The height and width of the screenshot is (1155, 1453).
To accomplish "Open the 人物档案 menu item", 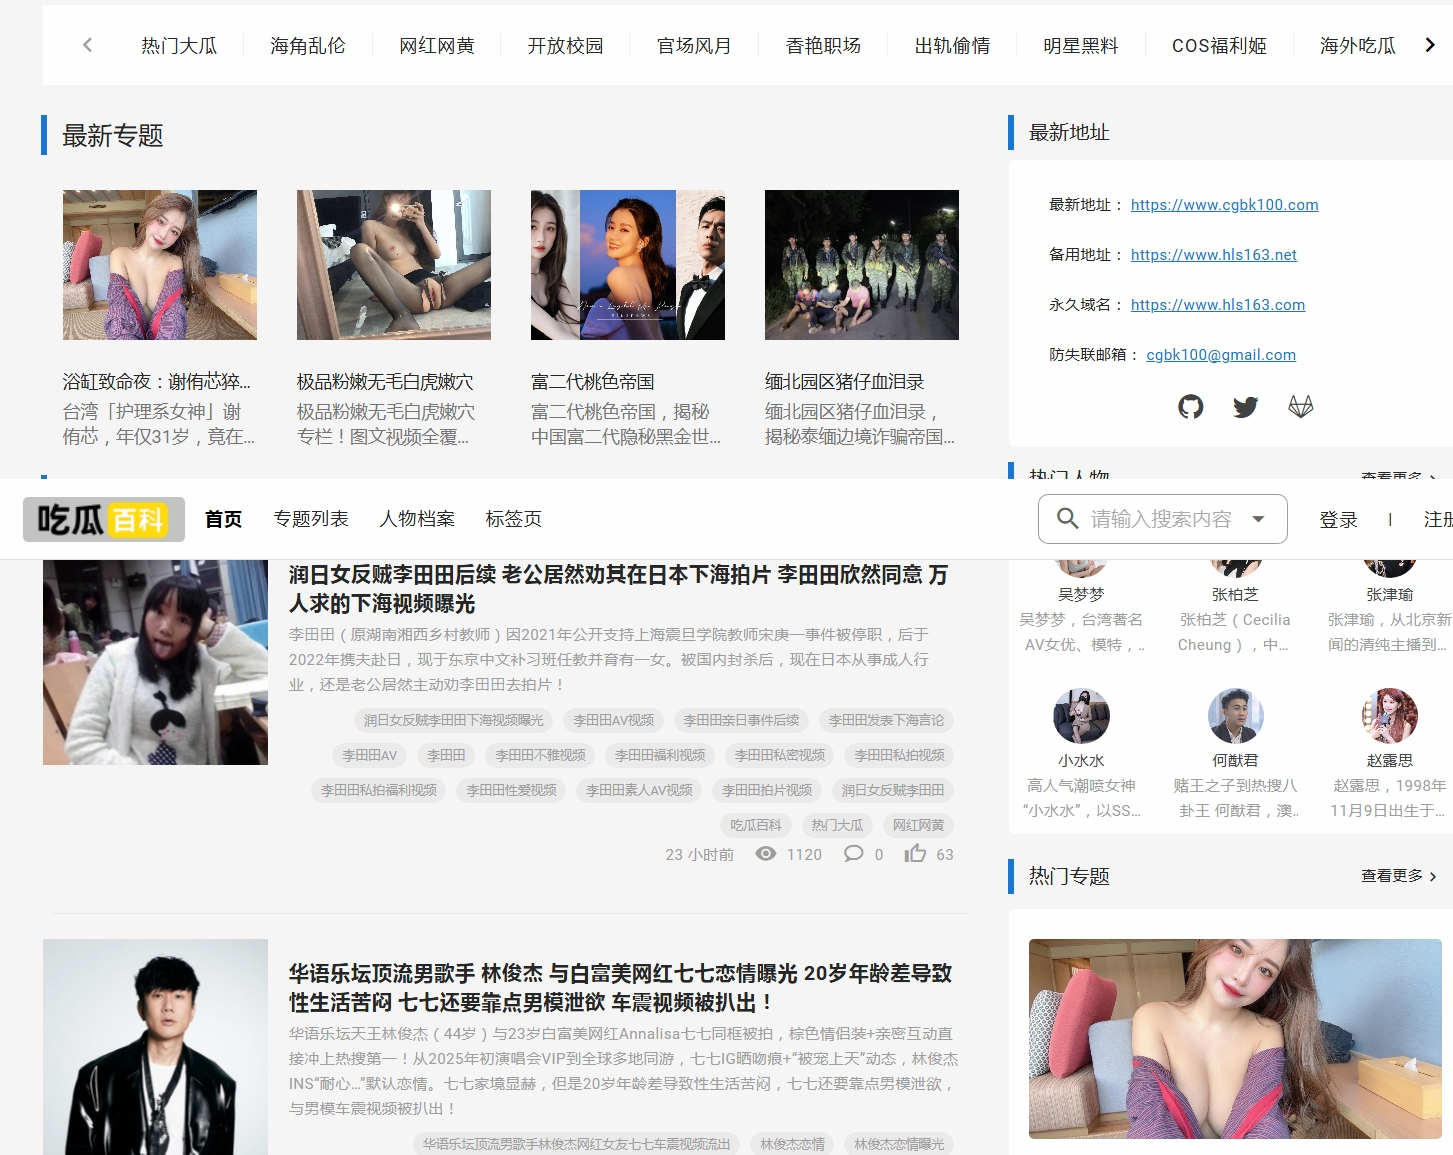I will (x=417, y=519).
